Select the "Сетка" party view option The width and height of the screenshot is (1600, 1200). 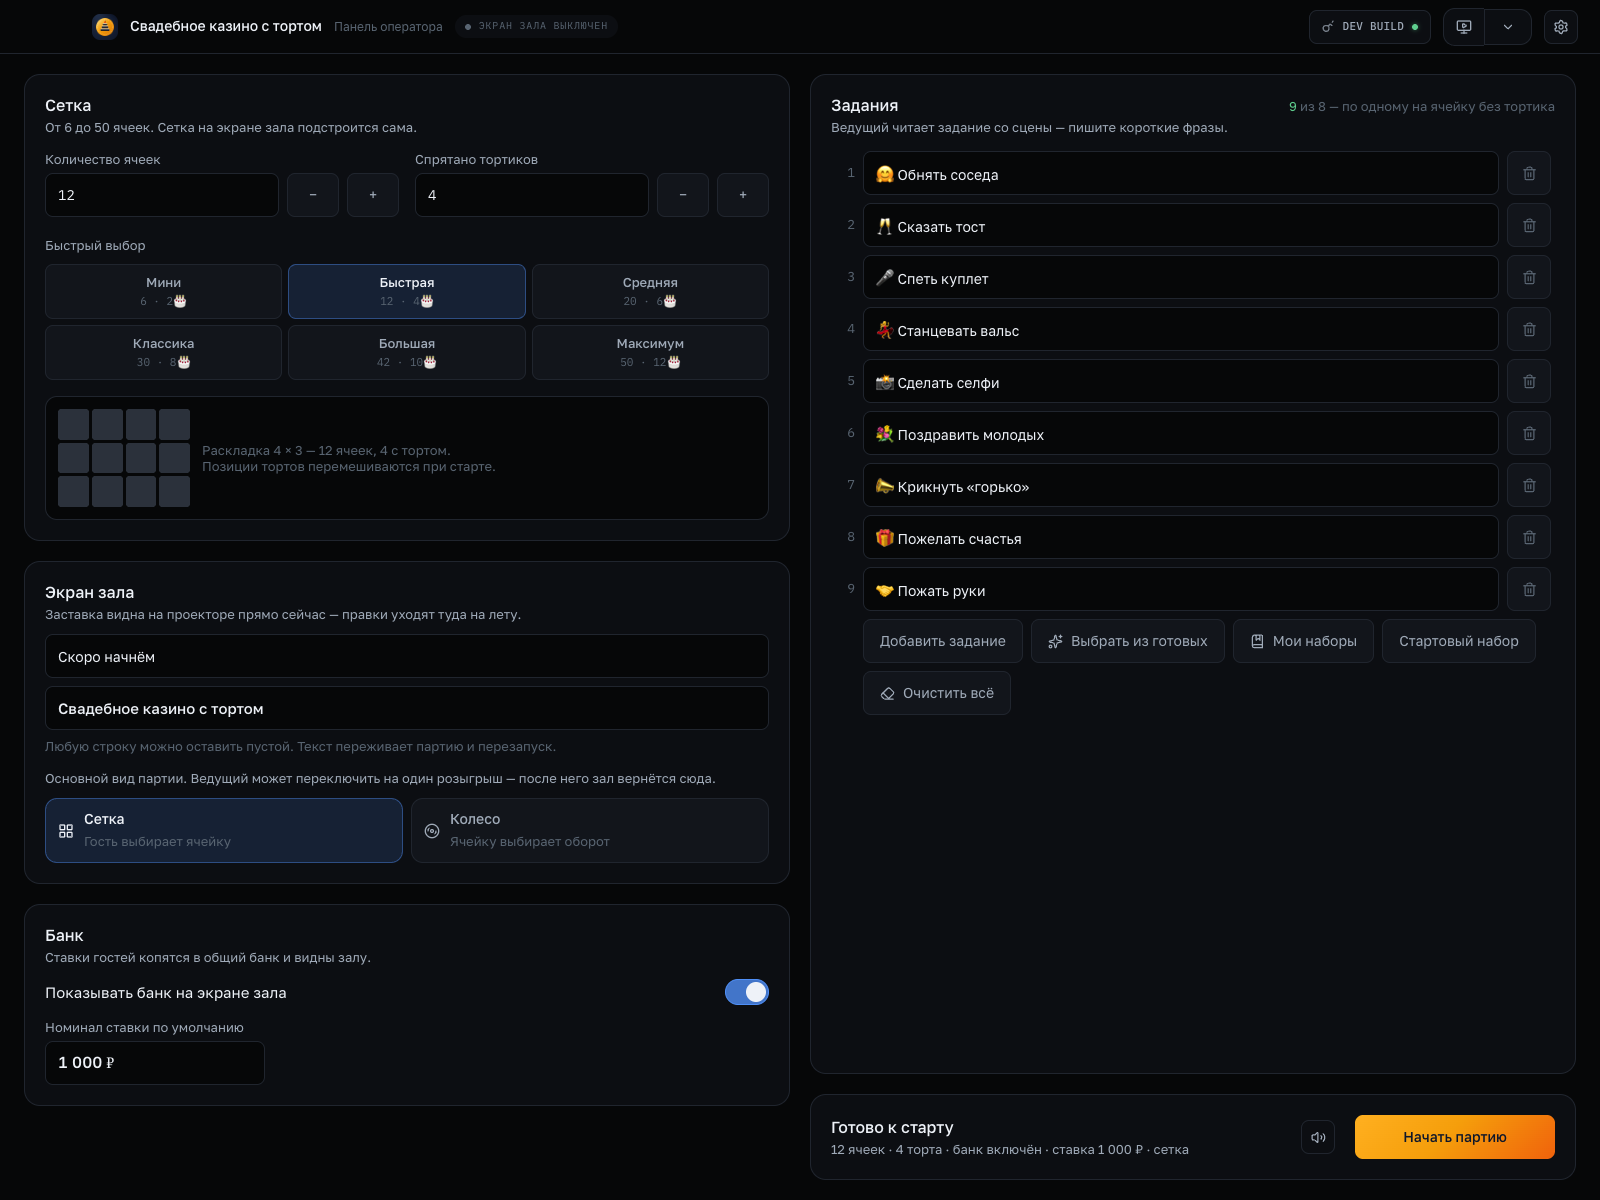pyautogui.click(x=224, y=830)
